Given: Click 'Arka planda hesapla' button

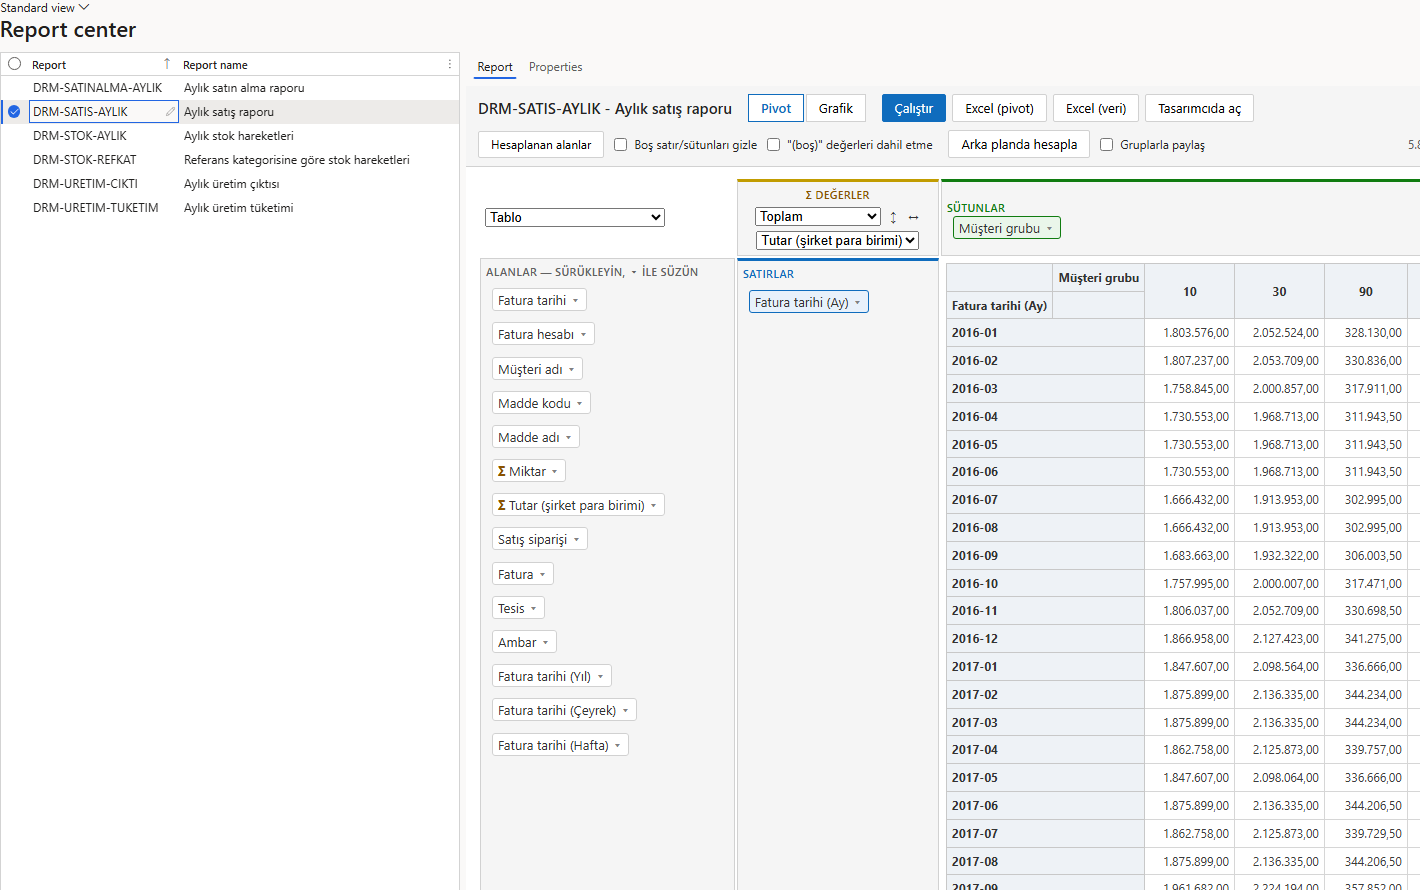Looking at the screenshot, I should pyautogui.click(x=1019, y=145).
